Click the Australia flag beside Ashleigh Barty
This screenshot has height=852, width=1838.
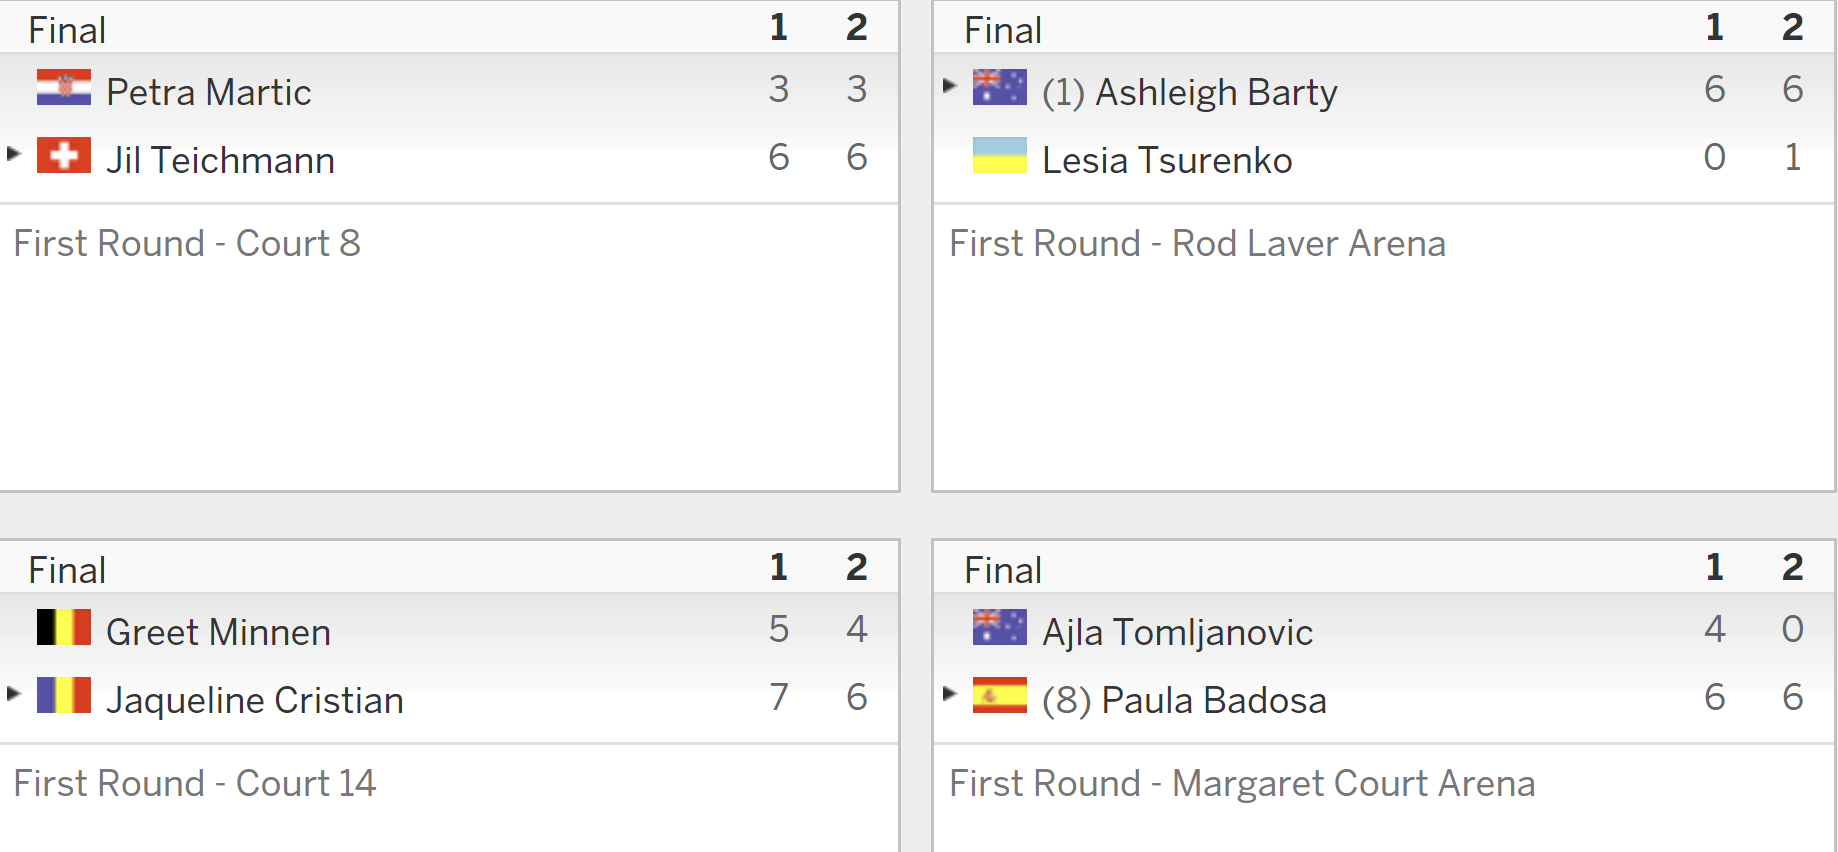click(x=1000, y=87)
